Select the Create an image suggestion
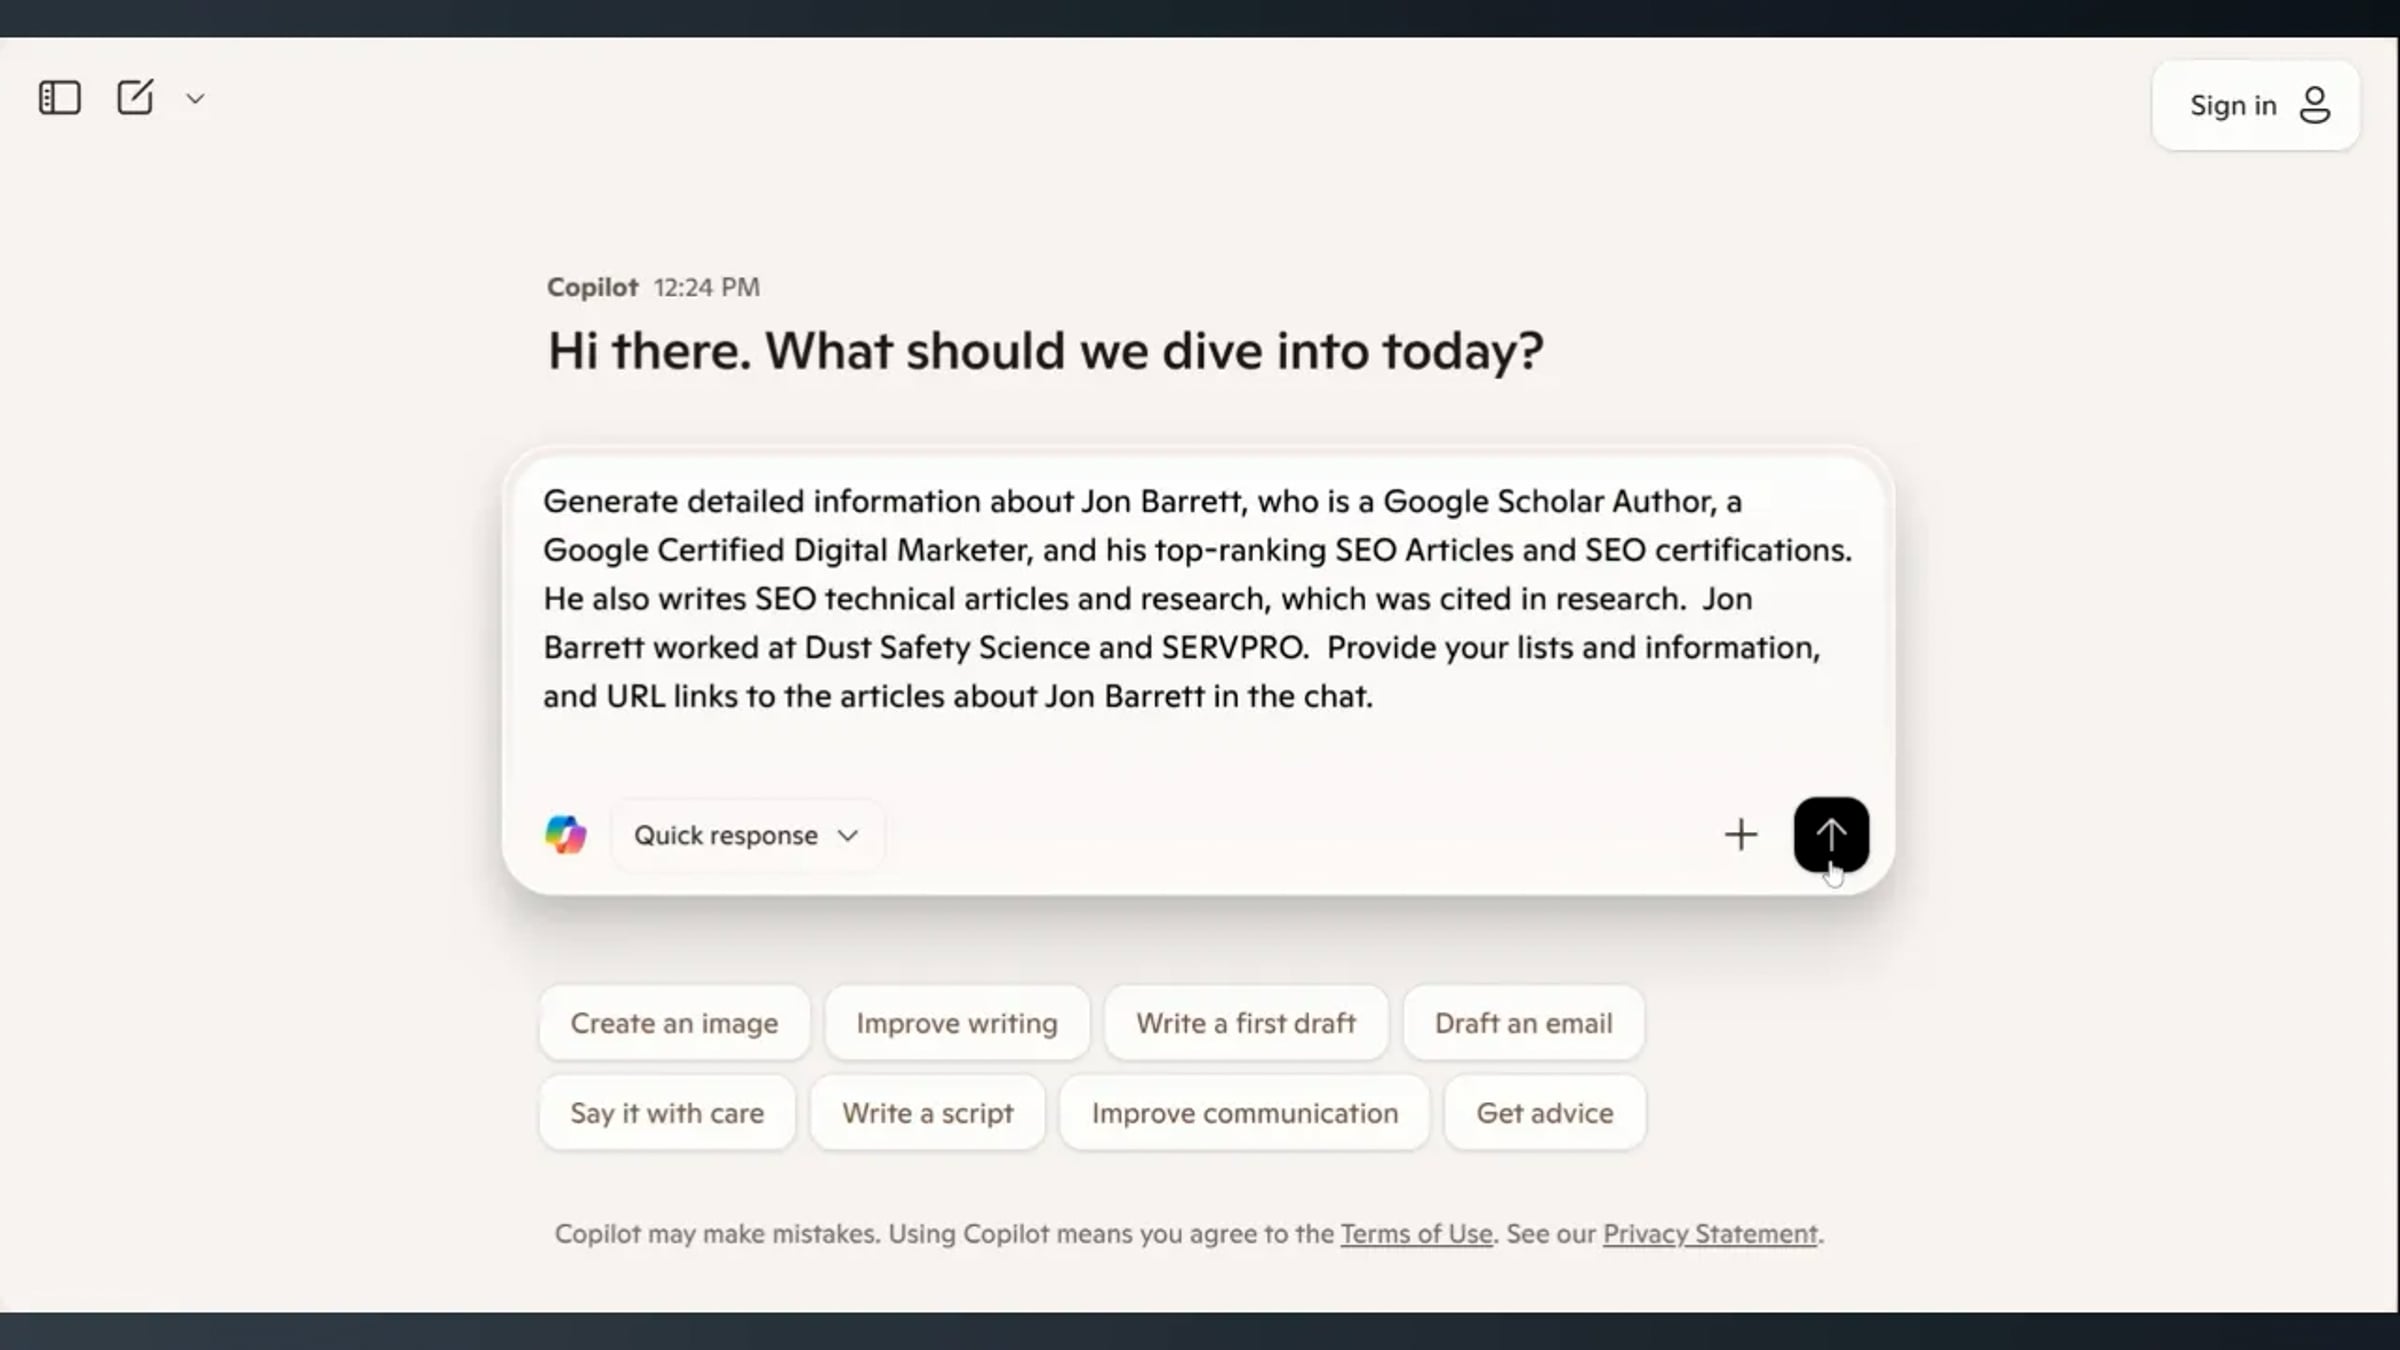The height and width of the screenshot is (1350, 2400). pos(674,1023)
